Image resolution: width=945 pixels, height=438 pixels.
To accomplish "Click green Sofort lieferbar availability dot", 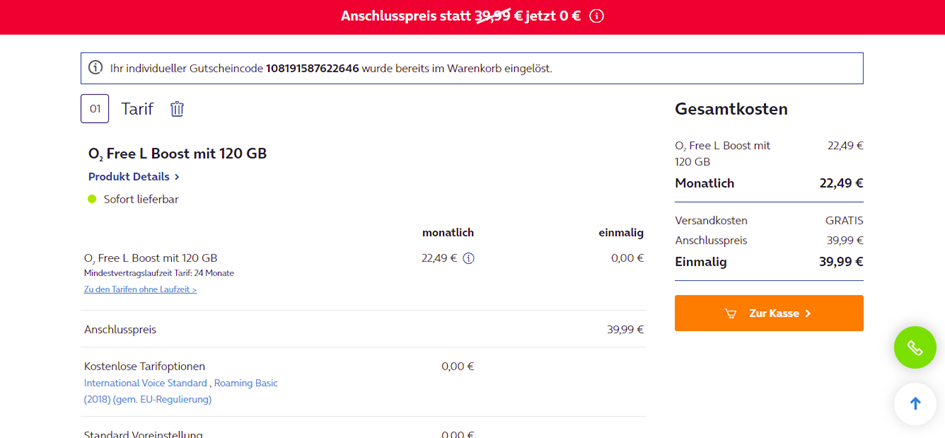I will tap(92, 199).
